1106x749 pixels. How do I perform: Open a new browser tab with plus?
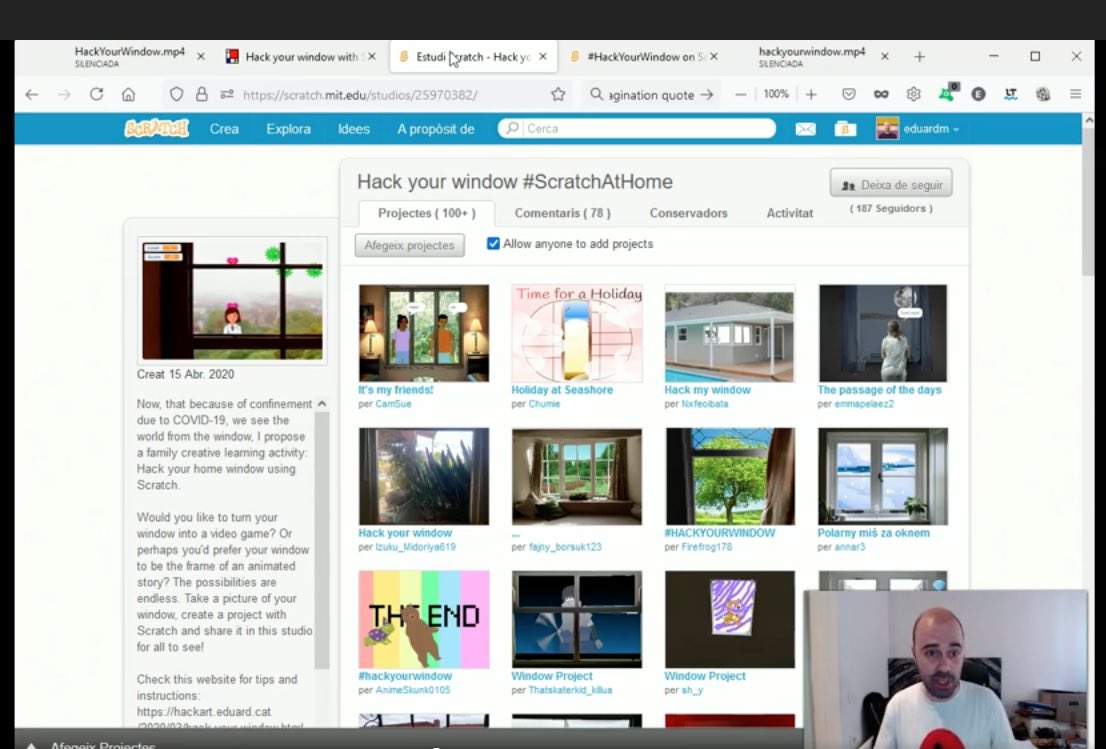pos(919,57)
